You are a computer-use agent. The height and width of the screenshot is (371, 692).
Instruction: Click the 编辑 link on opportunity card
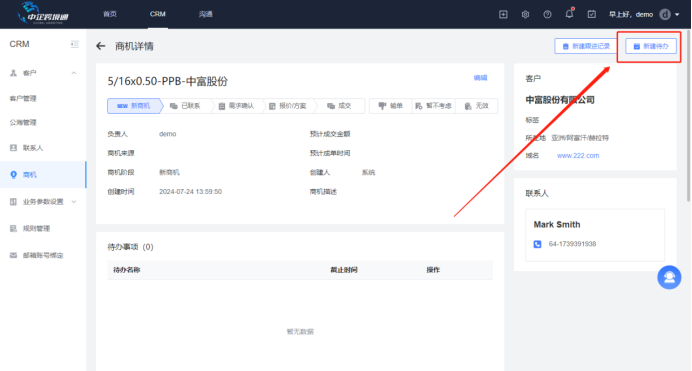tap(481, 78)
